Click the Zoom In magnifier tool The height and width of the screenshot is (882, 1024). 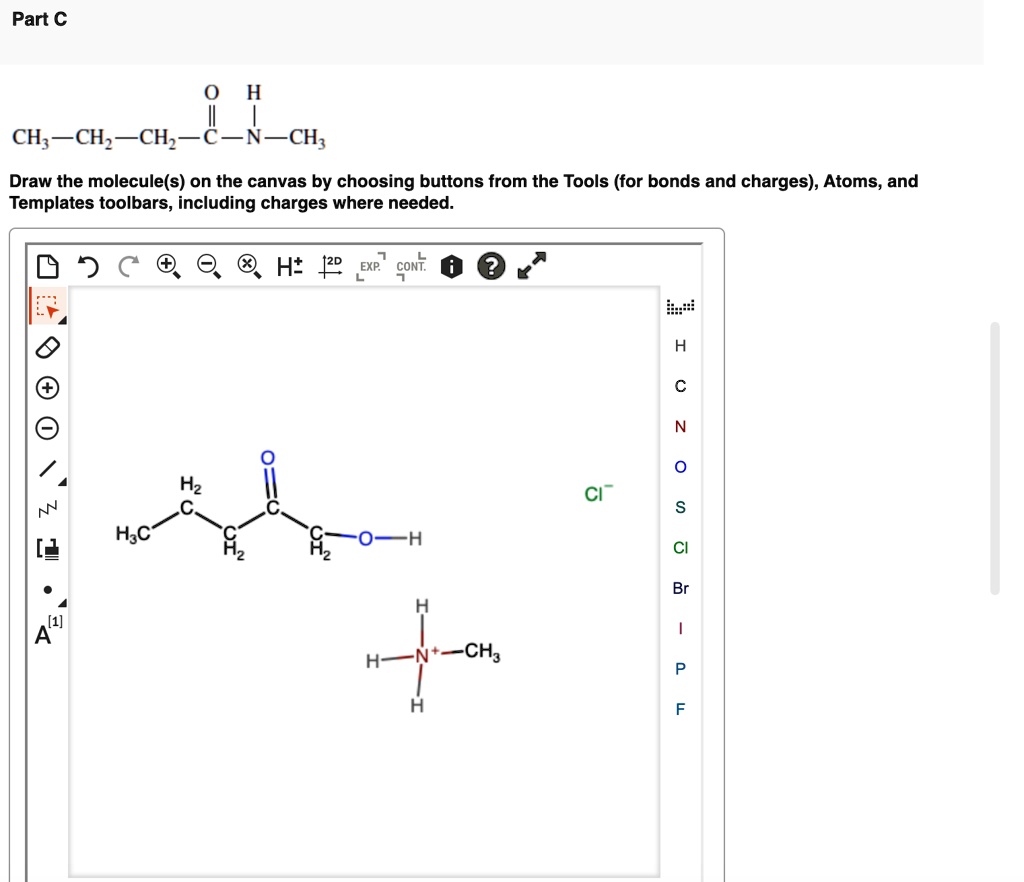(164, 264)
